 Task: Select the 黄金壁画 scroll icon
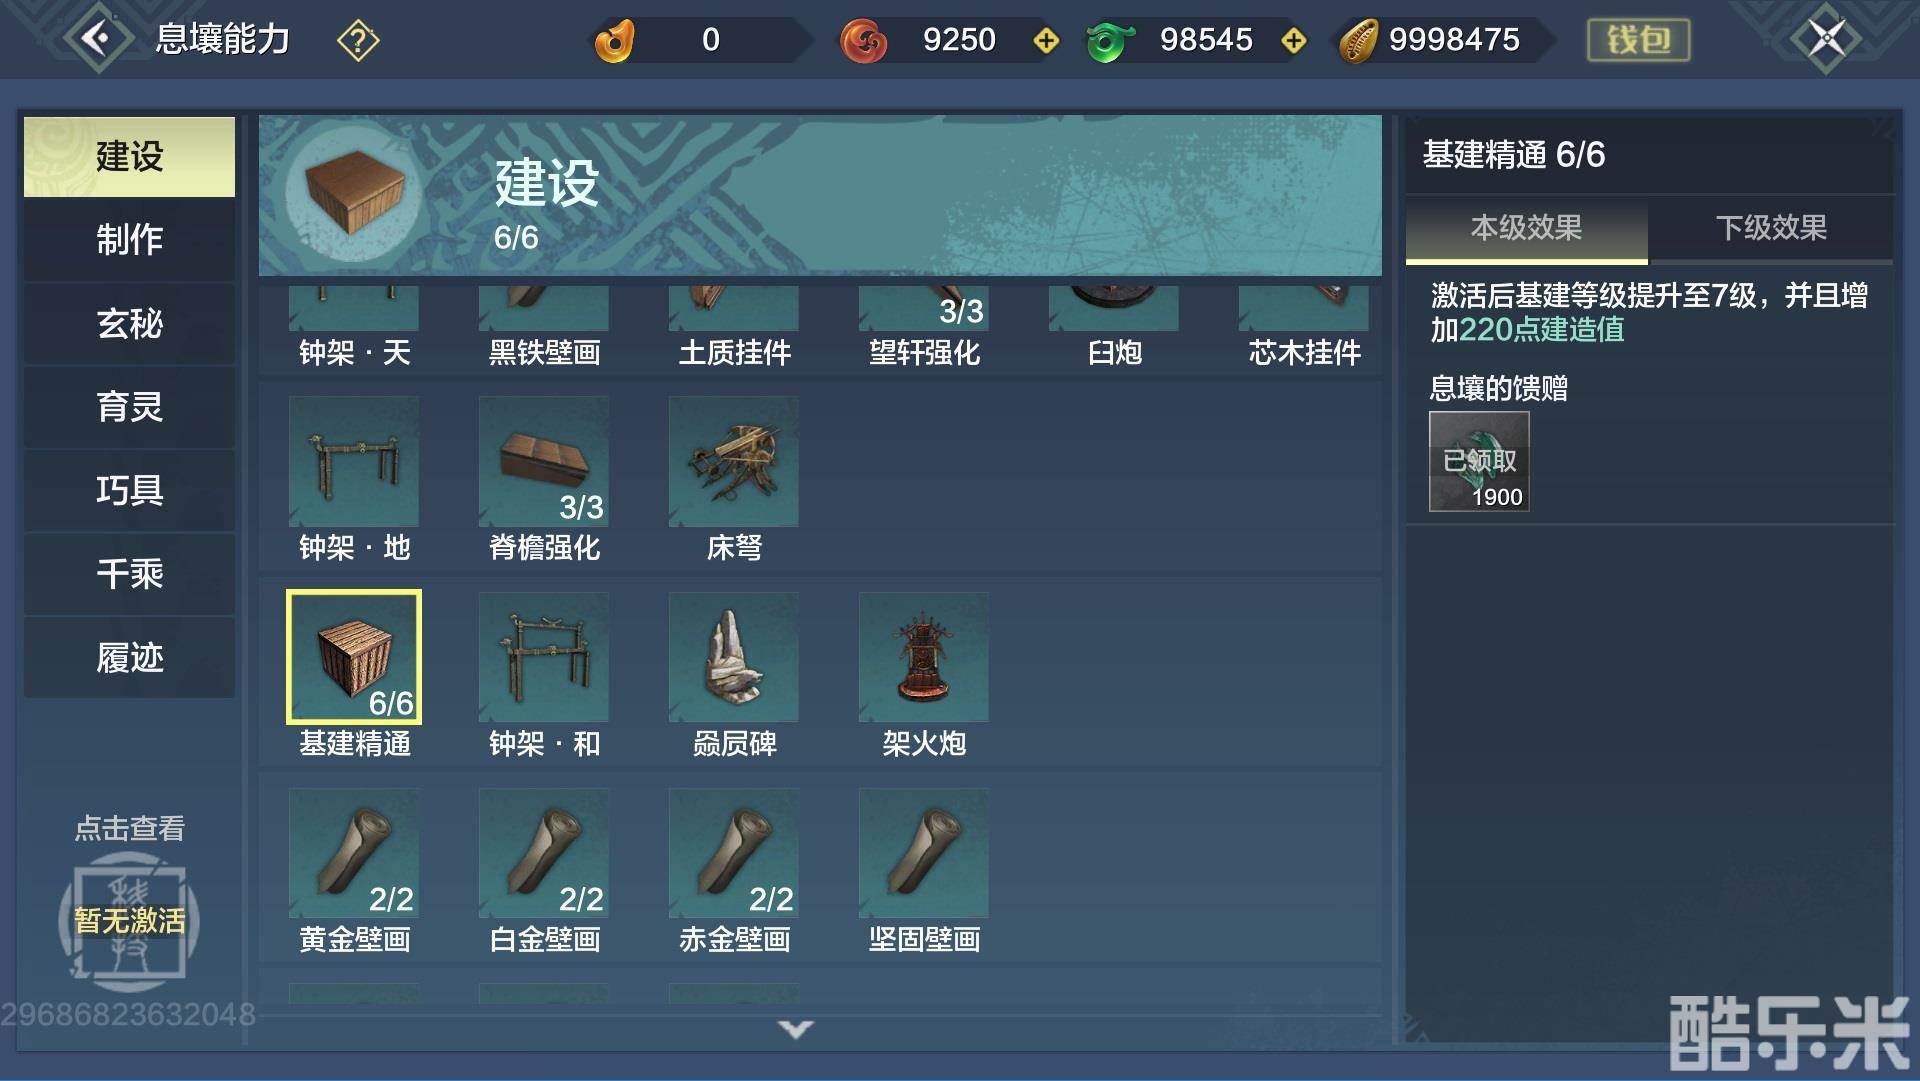(x=354, y=853)
